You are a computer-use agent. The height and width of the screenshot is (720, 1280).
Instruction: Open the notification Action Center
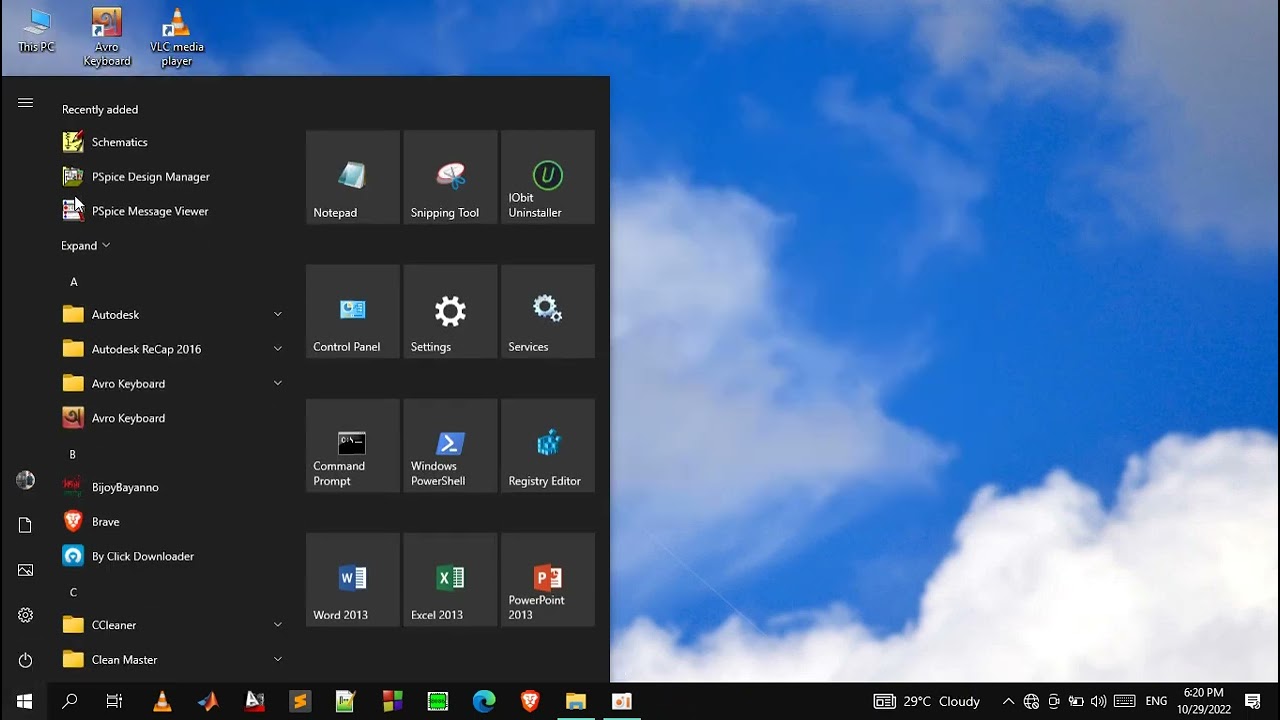(1252, 701)
